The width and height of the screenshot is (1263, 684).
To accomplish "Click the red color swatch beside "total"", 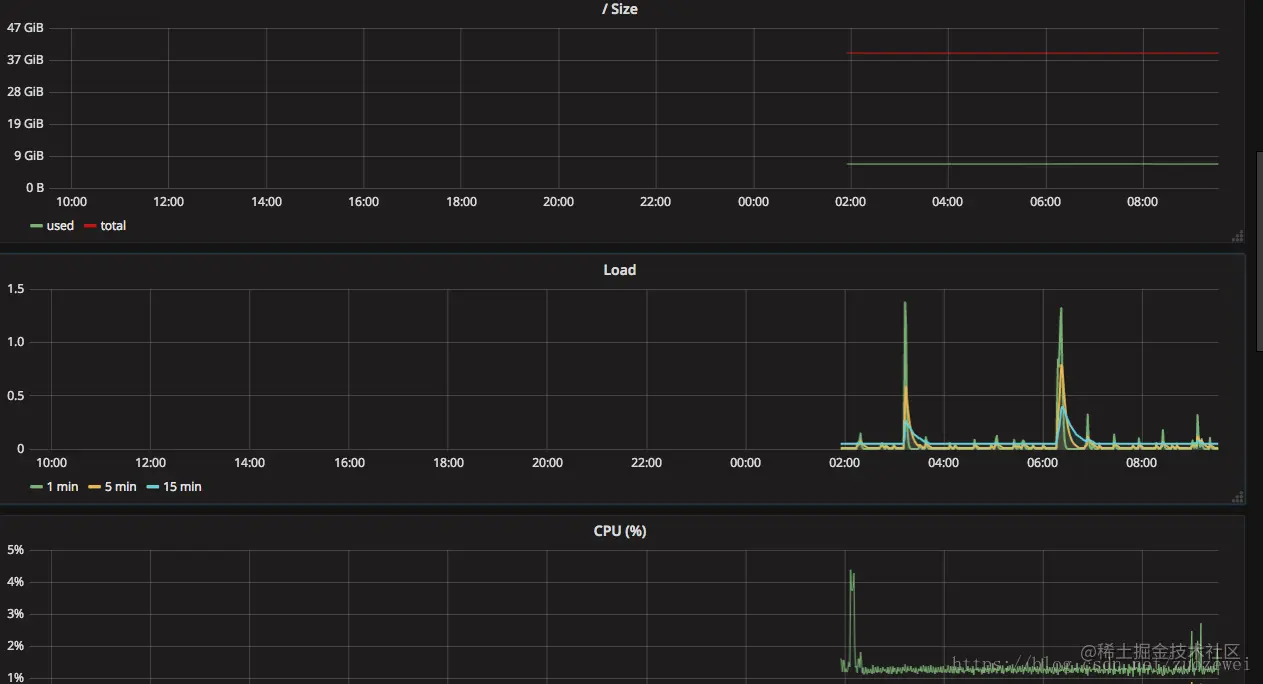I will (x=91, y=226).
